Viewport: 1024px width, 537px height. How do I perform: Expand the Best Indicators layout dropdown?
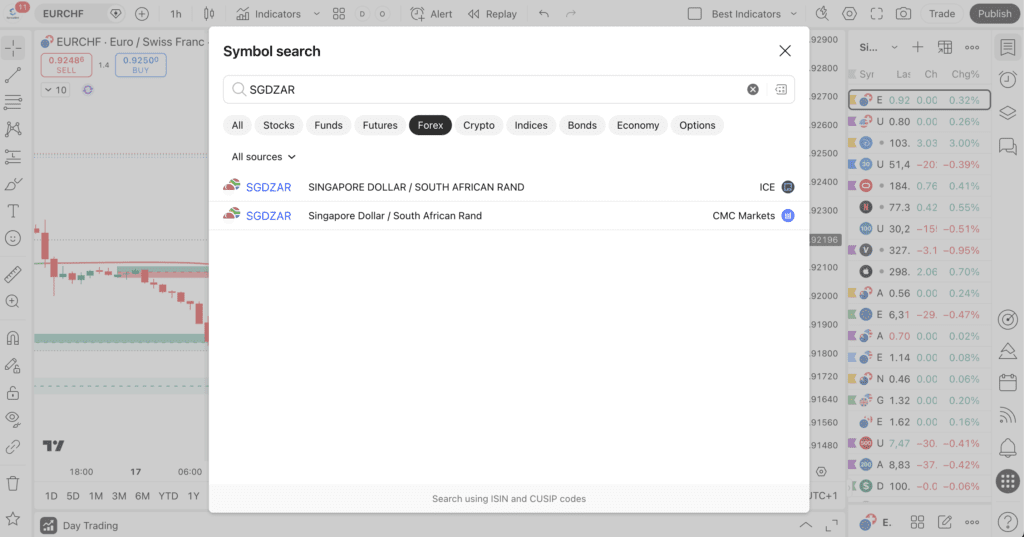(x=793, y=14)
